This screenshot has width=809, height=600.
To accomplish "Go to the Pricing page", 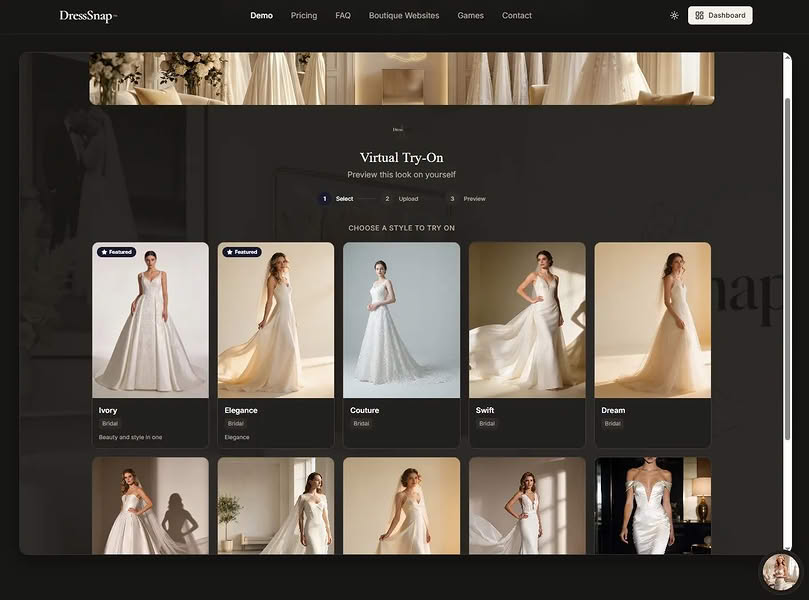I will point(304,15).
